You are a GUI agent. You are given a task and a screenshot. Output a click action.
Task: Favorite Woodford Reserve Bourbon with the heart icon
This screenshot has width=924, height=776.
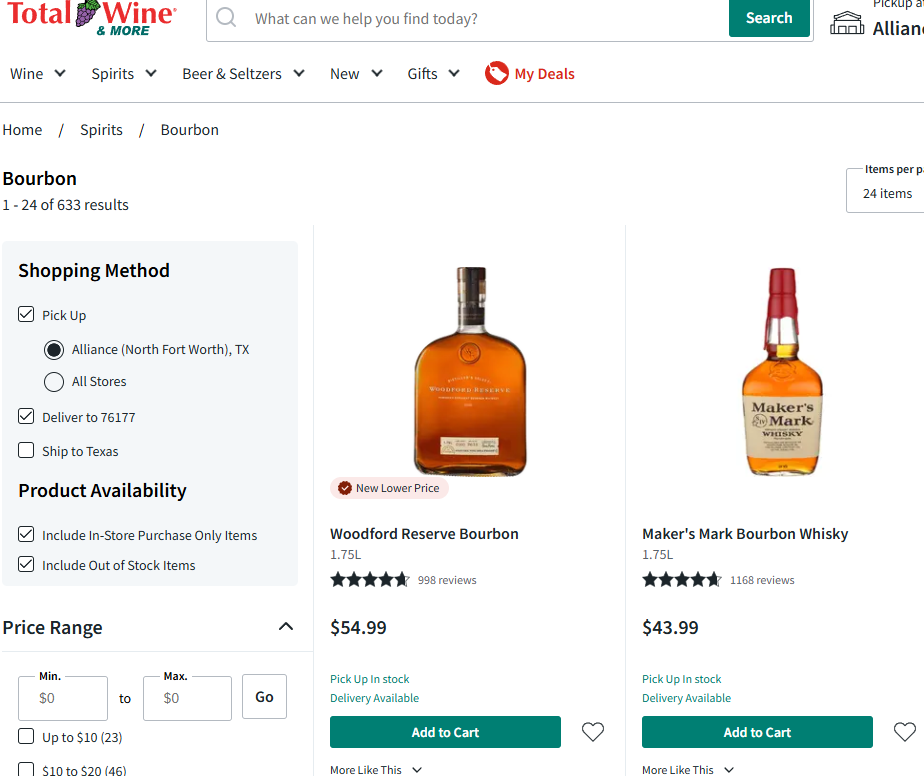(593, 732)
